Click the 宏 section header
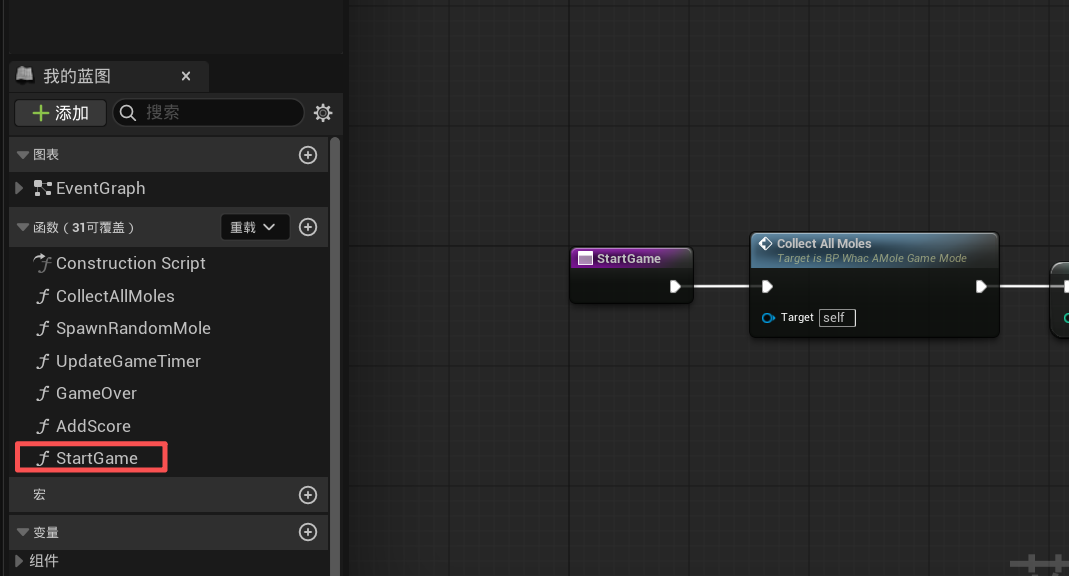Image resolution: width=1069 pixels, height=576 pixels. 168,495
